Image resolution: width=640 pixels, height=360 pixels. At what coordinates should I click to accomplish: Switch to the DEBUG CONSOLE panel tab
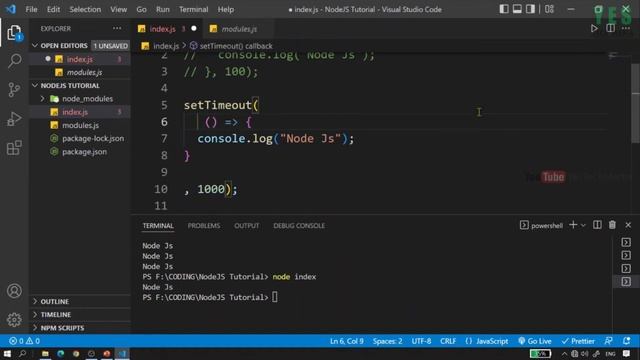(x=299, y=226)
